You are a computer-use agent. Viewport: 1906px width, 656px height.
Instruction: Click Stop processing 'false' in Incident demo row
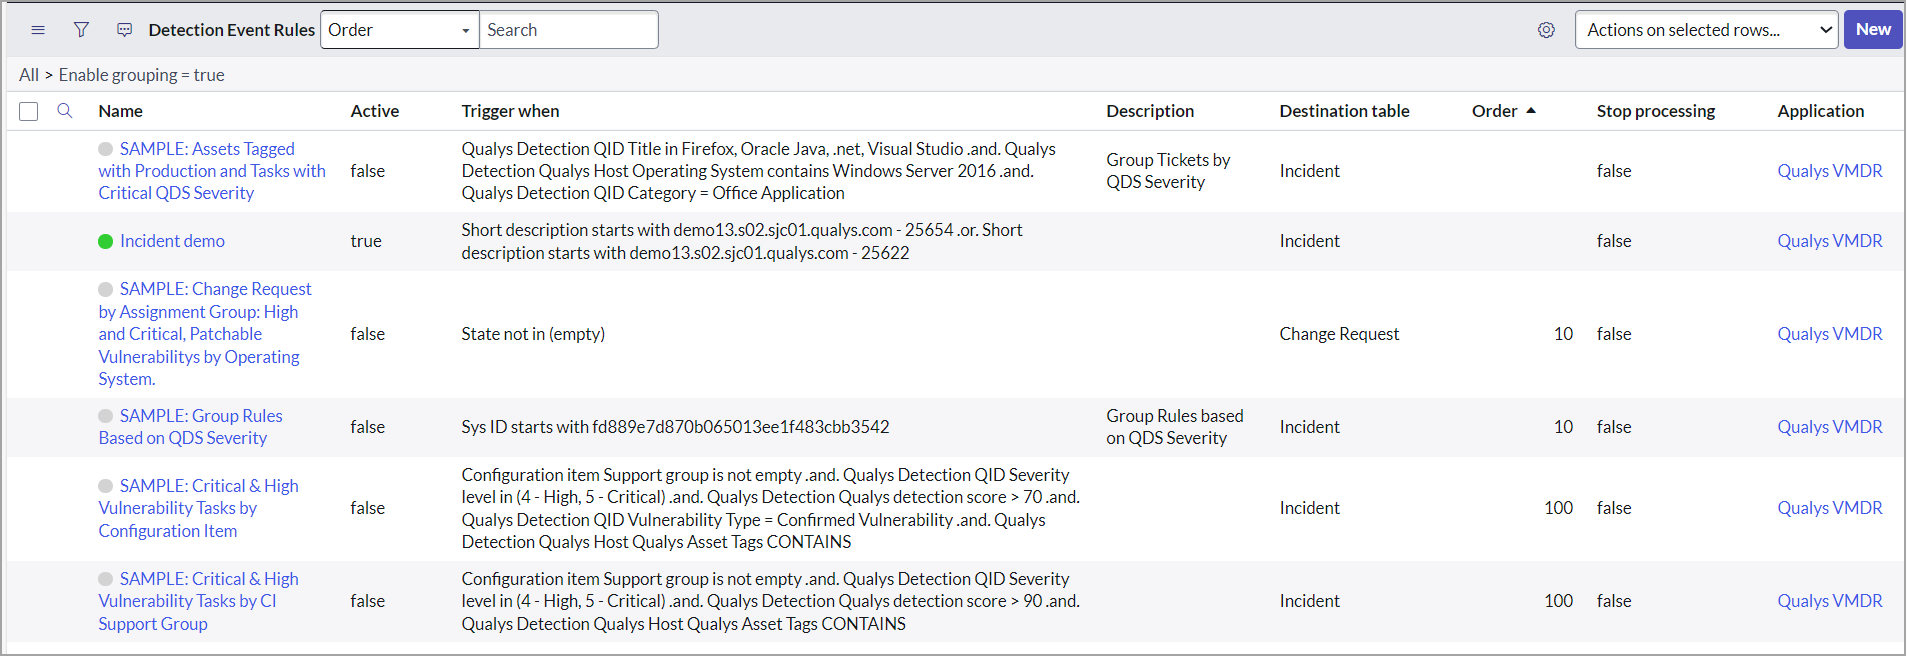(1614, 241)
